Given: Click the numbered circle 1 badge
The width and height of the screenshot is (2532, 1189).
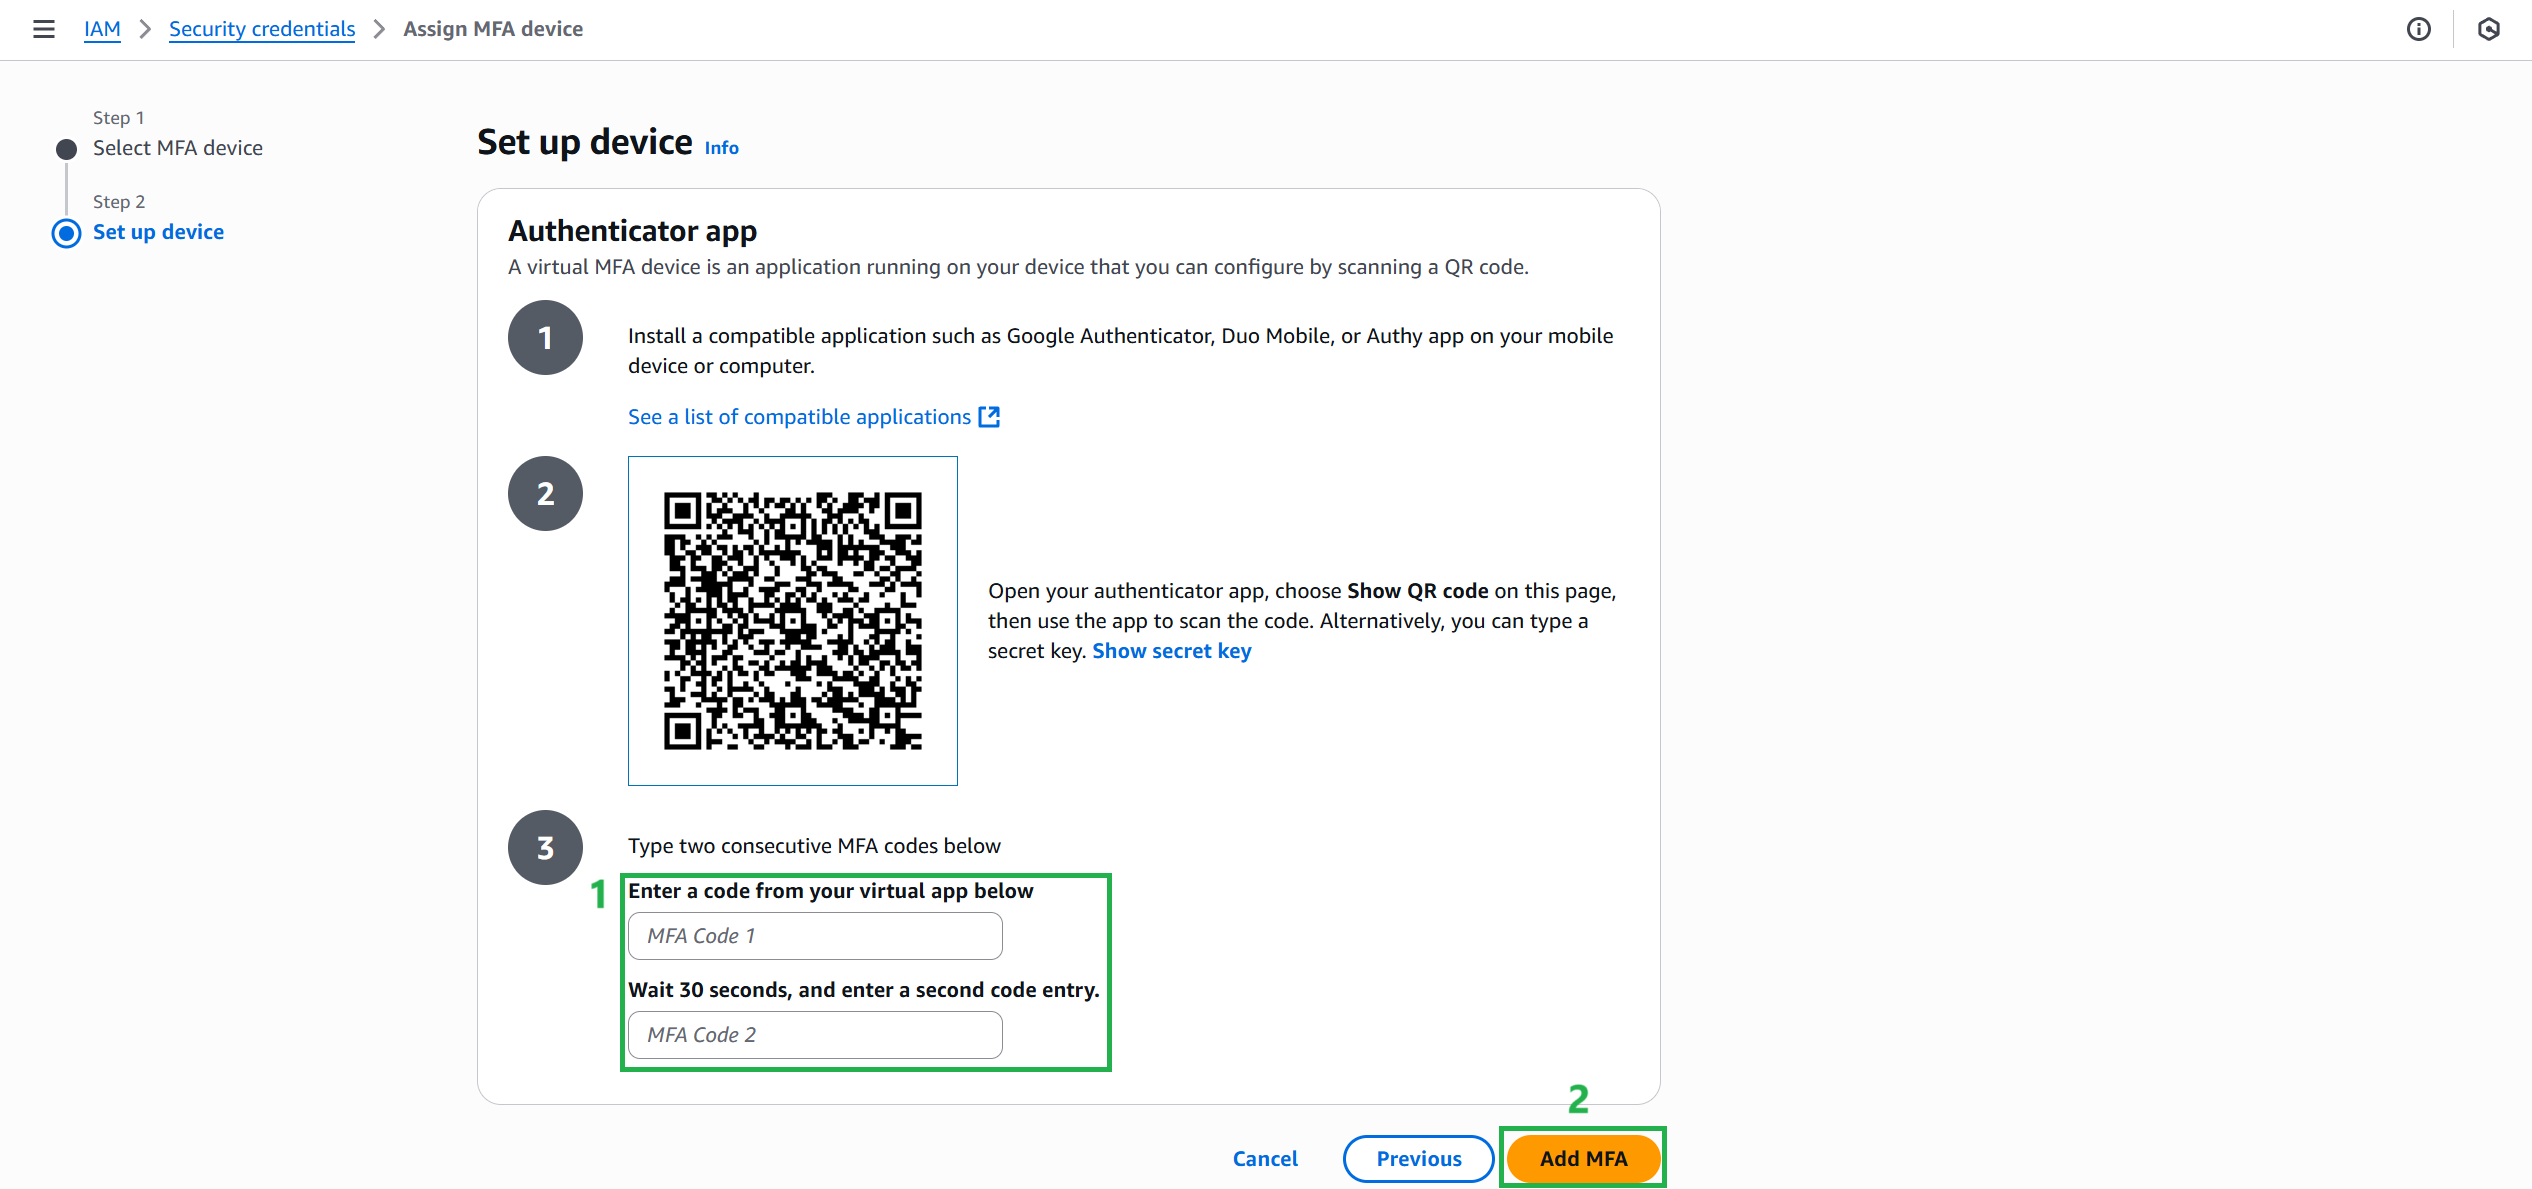Looking at the screenshot, I should pyautogui.click(x=545, y=338).
